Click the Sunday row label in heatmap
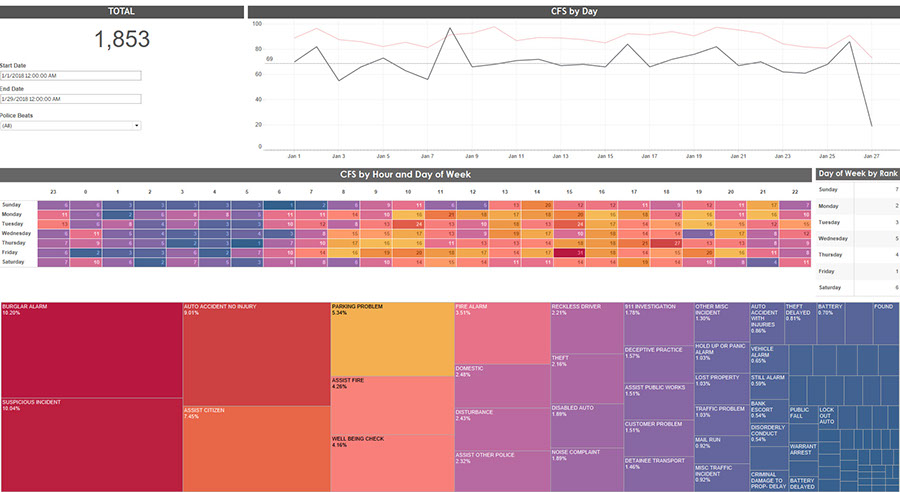 [x=15, y=204]
